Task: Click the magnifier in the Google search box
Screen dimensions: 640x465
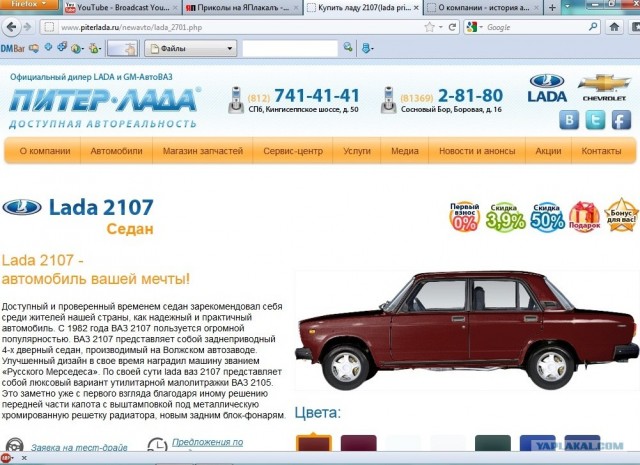Action: point(593,27)
